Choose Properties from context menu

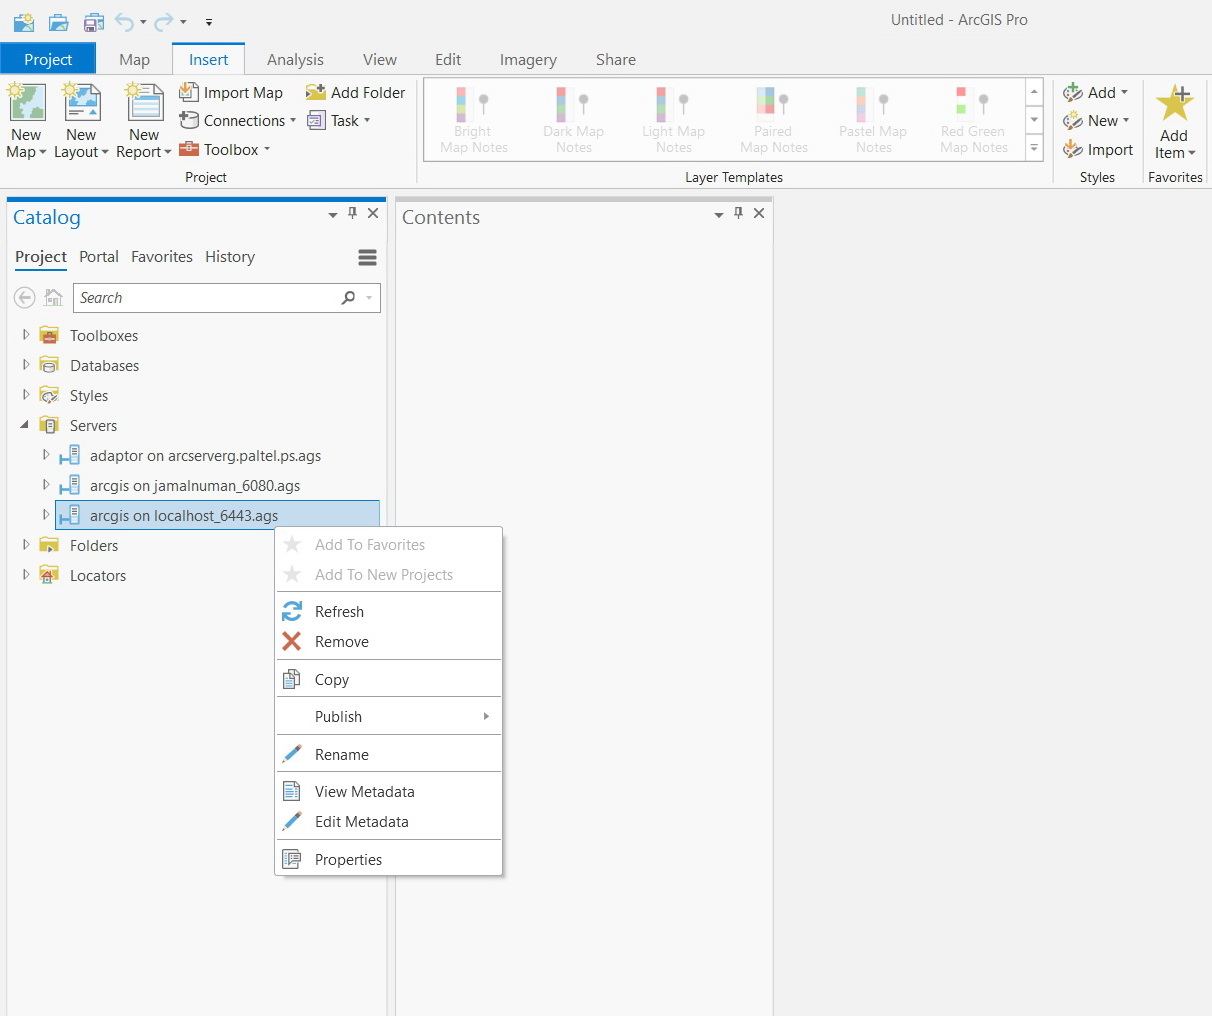tap(388, 859)
